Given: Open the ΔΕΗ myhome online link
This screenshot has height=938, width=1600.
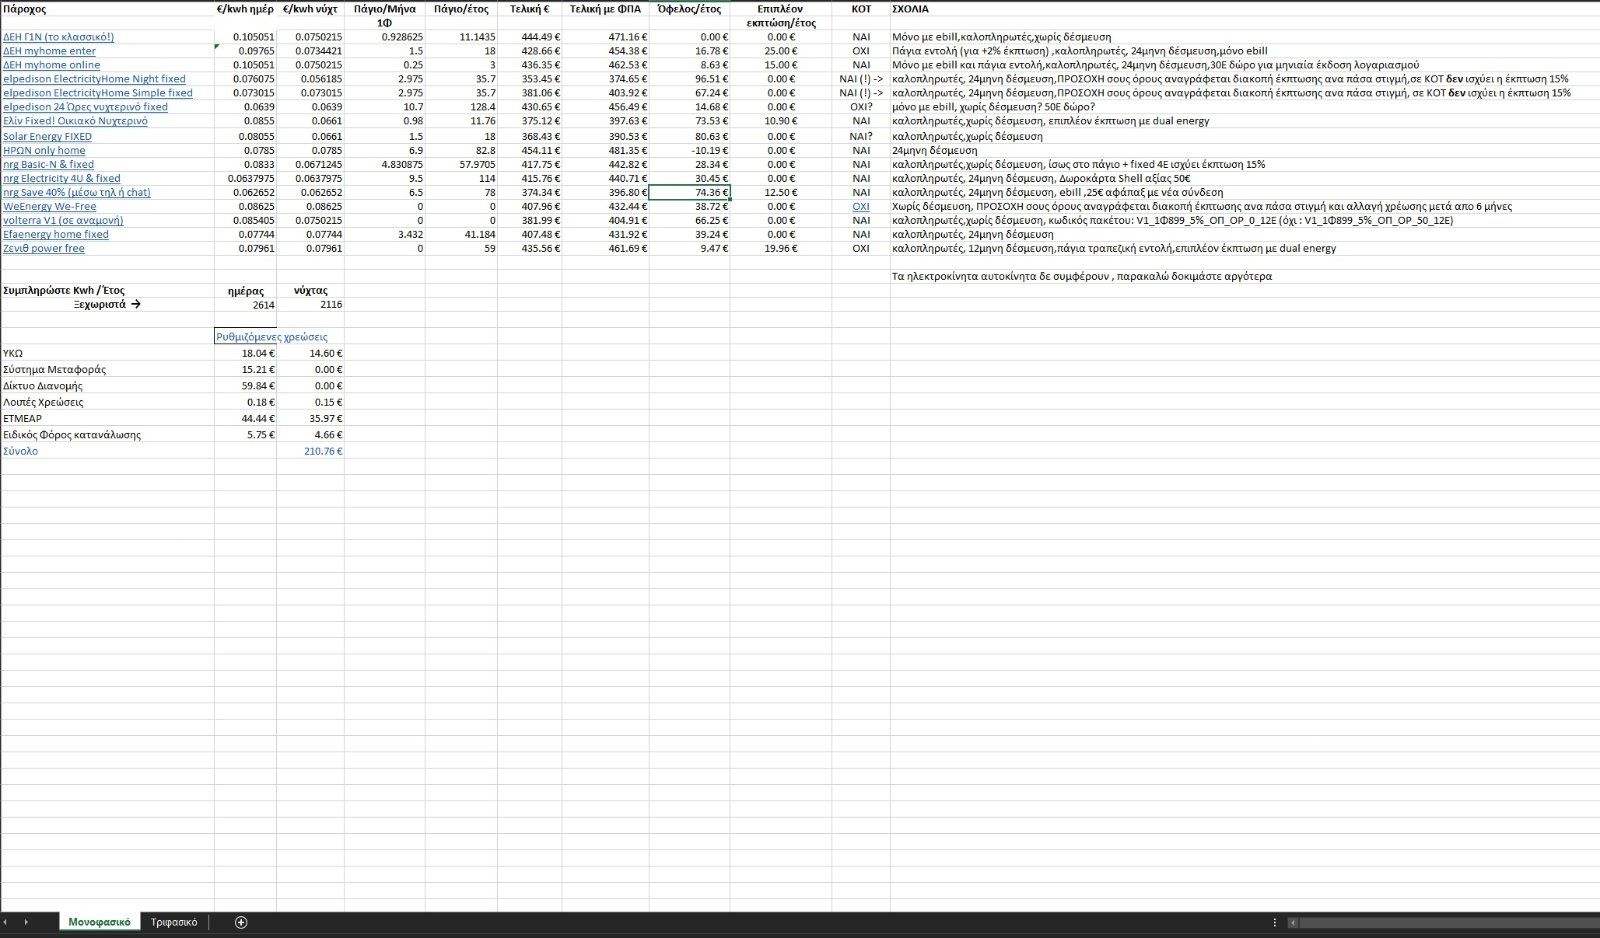Looking at the screenshot, I should click(x=51, y=65).
